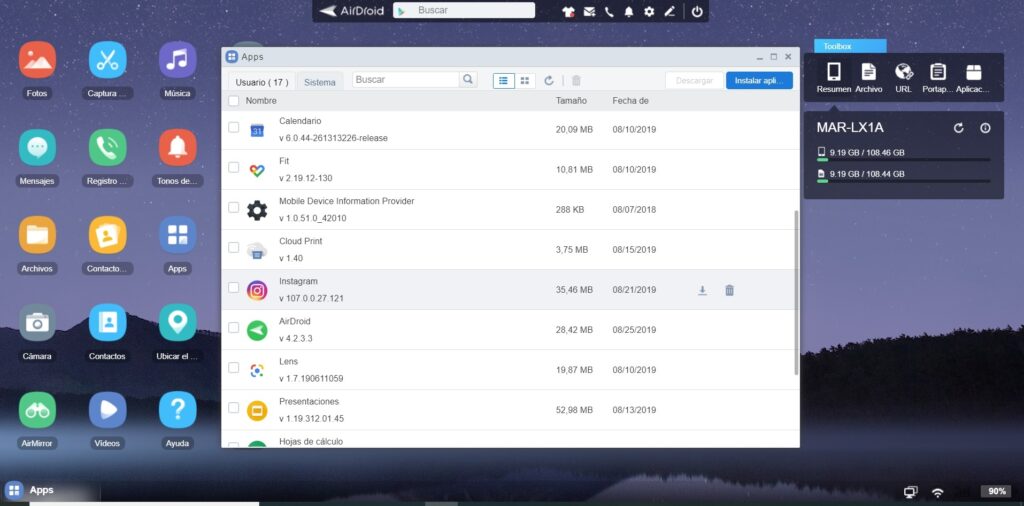The height and width of the screenshot is (506, 1024).
Task: Tick the select-all Nombre checkbox
Action: (x=233, y=101)
